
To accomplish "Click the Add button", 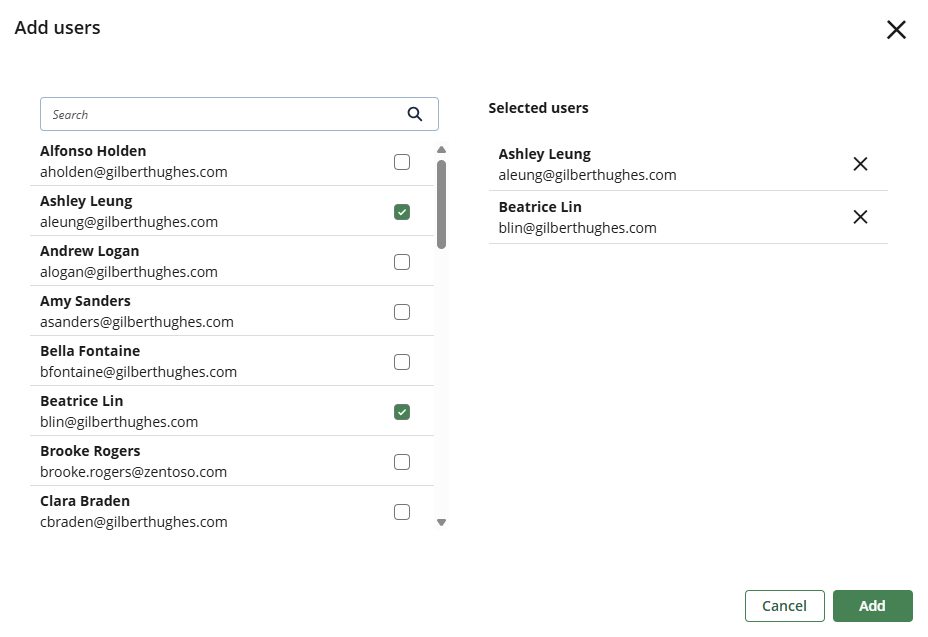I will pos(872,605).
